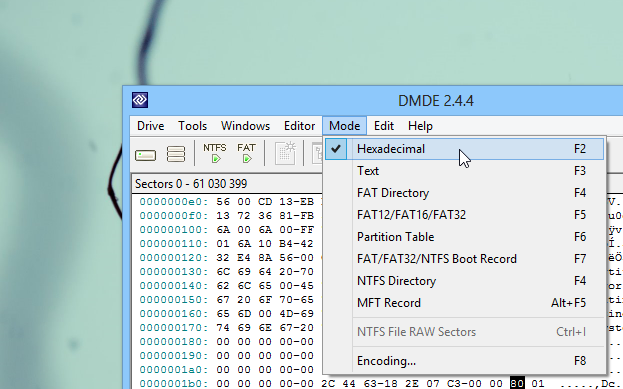Click the select drive toolbar icon
The width and height of the screenshot is (623, 389).
pos(145,155)
